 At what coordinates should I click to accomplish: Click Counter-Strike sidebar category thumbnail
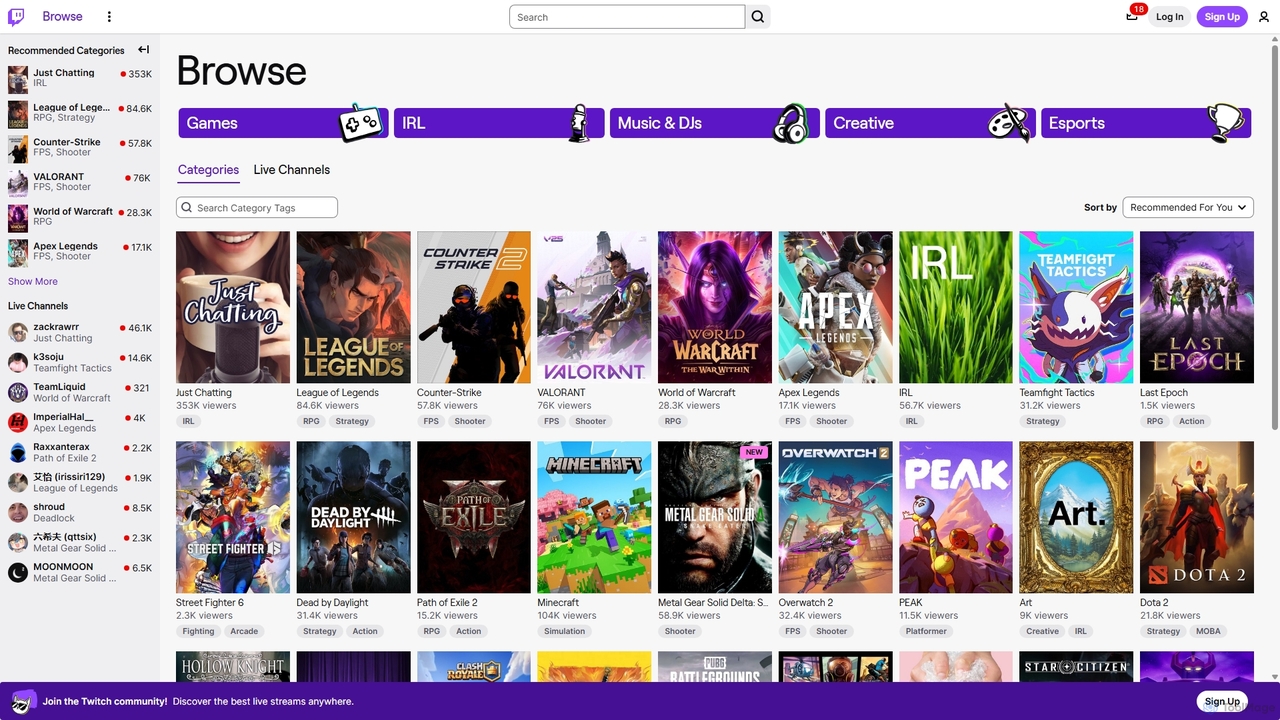[18, 148]
